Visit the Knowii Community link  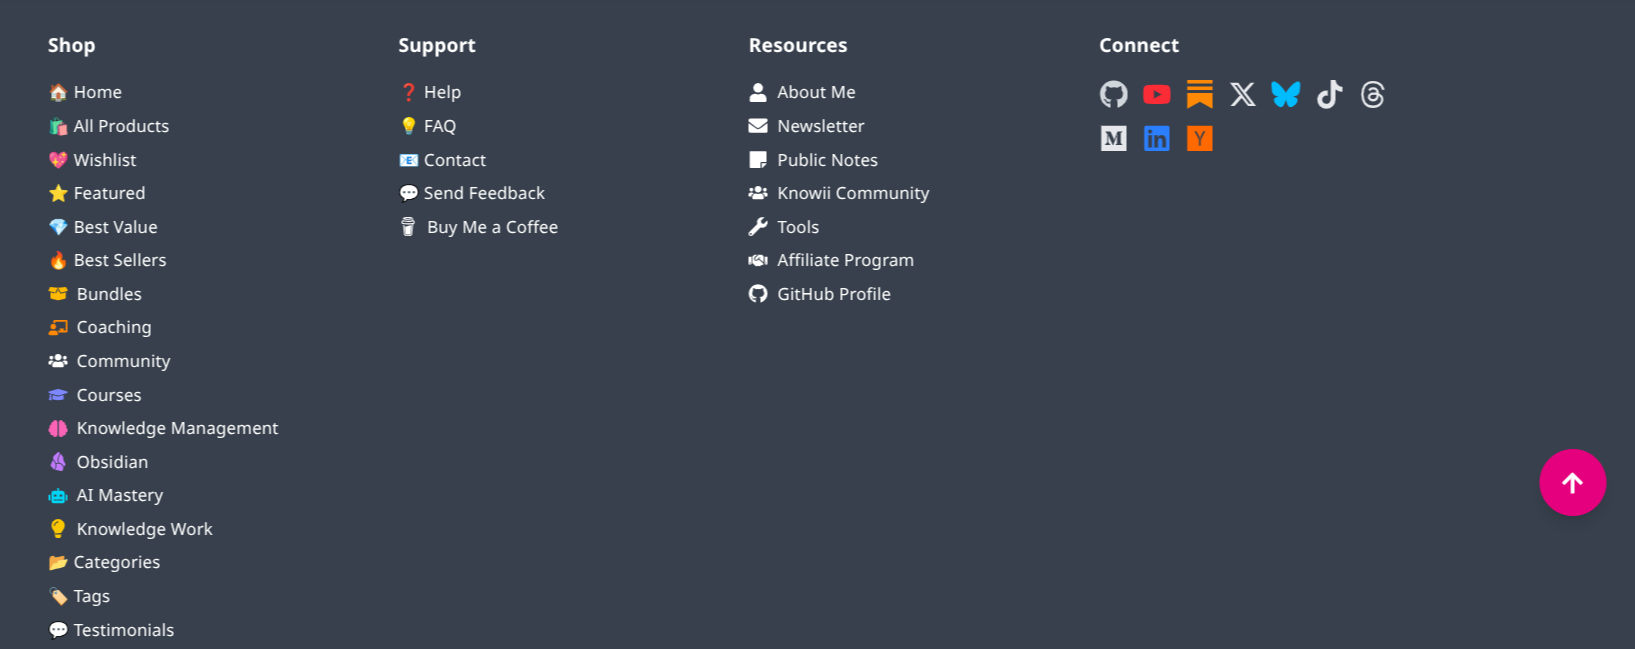tap(852, 193)
